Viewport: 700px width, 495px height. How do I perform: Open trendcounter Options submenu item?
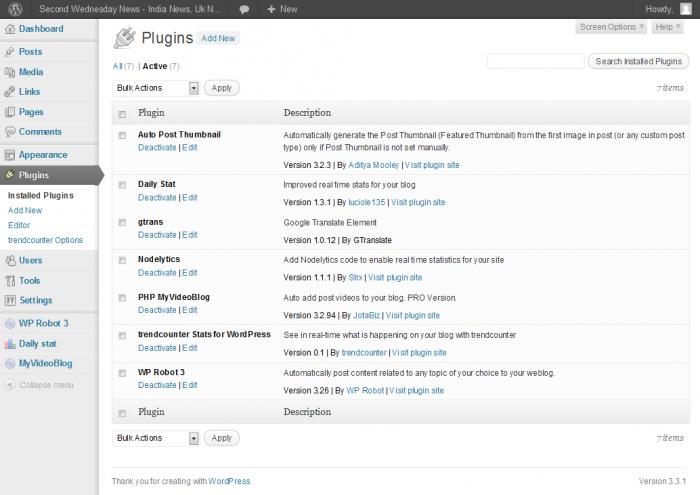click(46, 240)
